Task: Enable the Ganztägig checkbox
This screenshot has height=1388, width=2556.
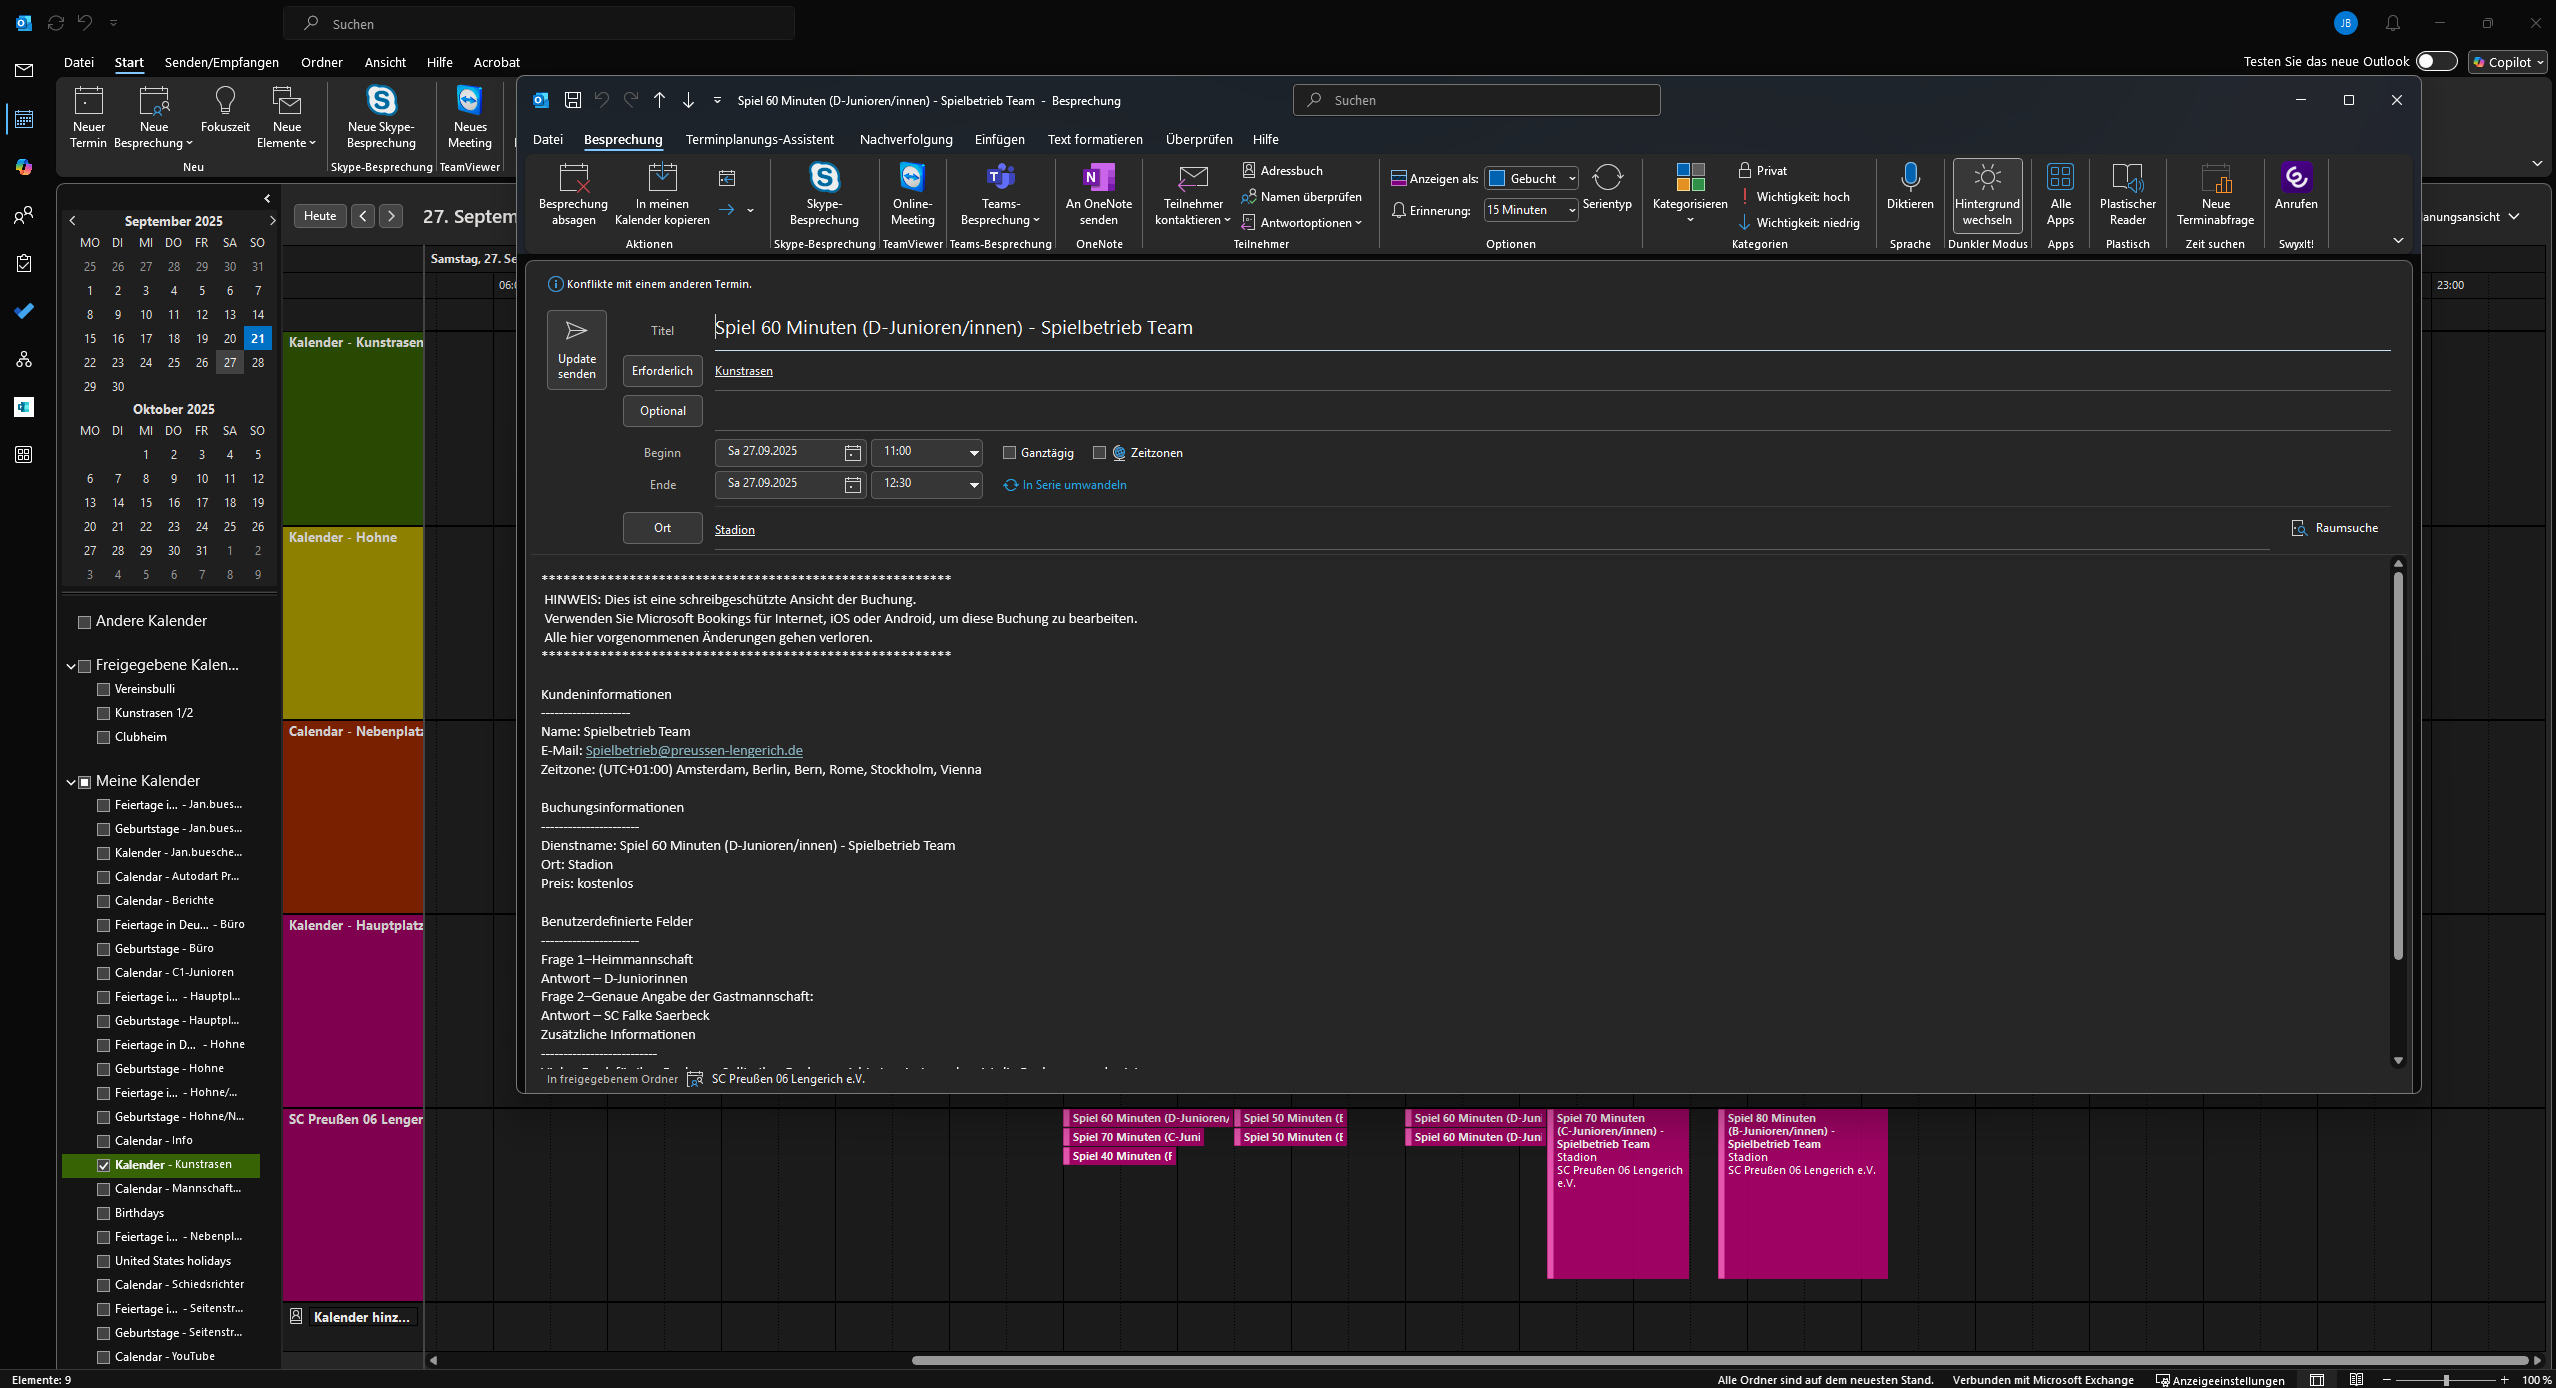Action: 1009,453
